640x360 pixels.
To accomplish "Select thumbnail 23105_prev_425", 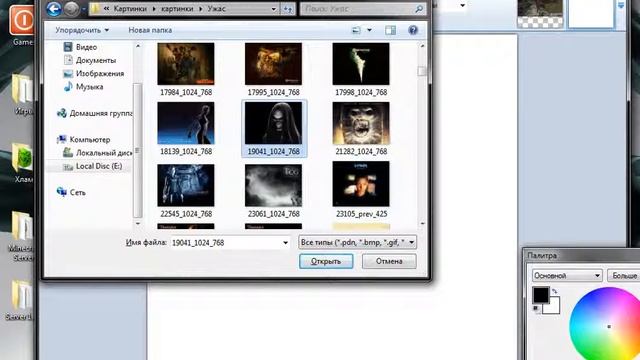I will [361, 190].
